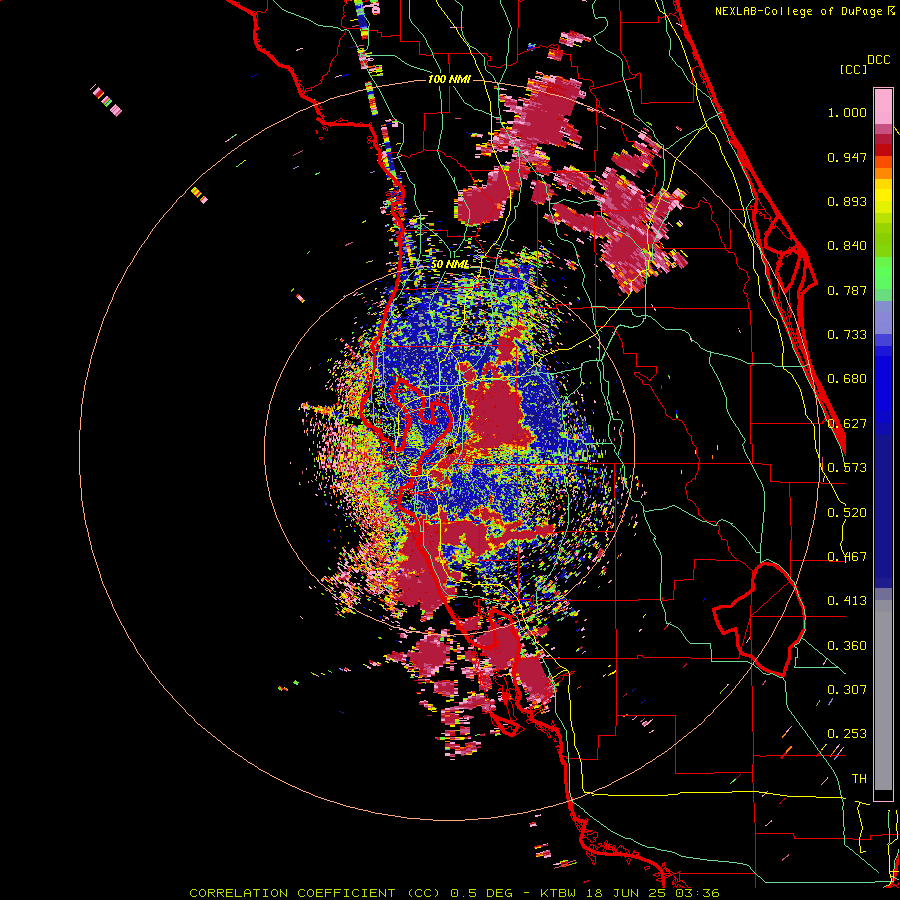Click the large crimson echo east of Tampa Bay
The image size is (900, 900).
pyautogui.click(x=495, y=413)
